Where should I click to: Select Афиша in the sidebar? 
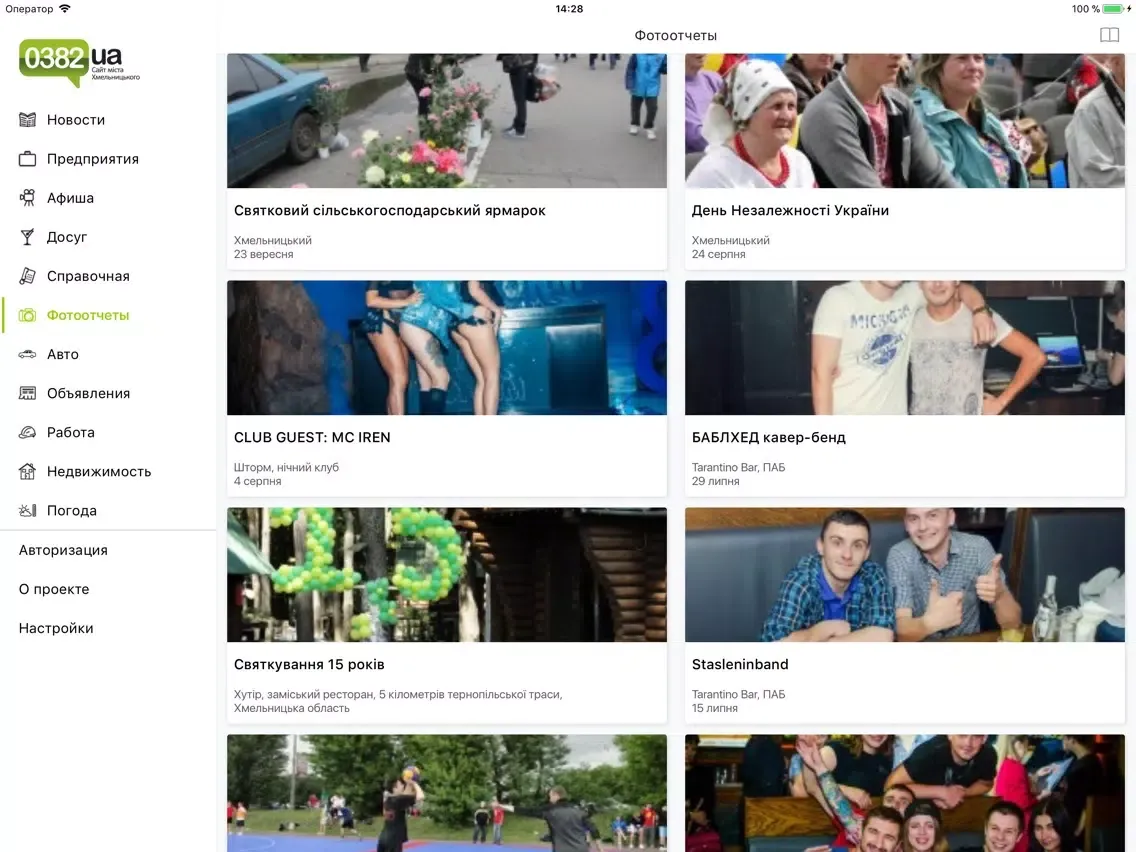pos(109,198)
